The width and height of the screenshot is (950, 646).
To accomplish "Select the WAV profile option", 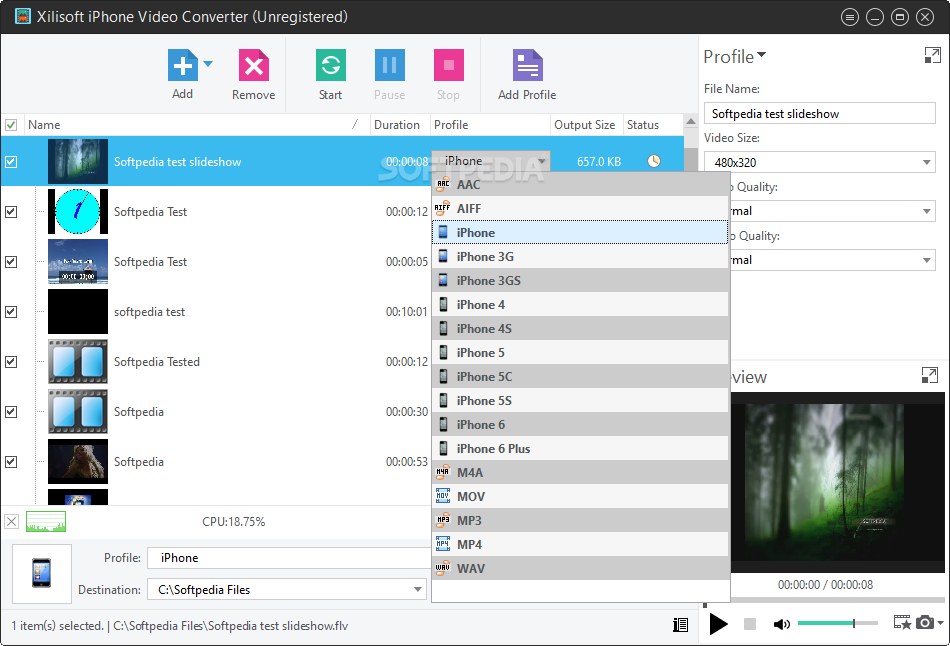I will coord(580,568).
